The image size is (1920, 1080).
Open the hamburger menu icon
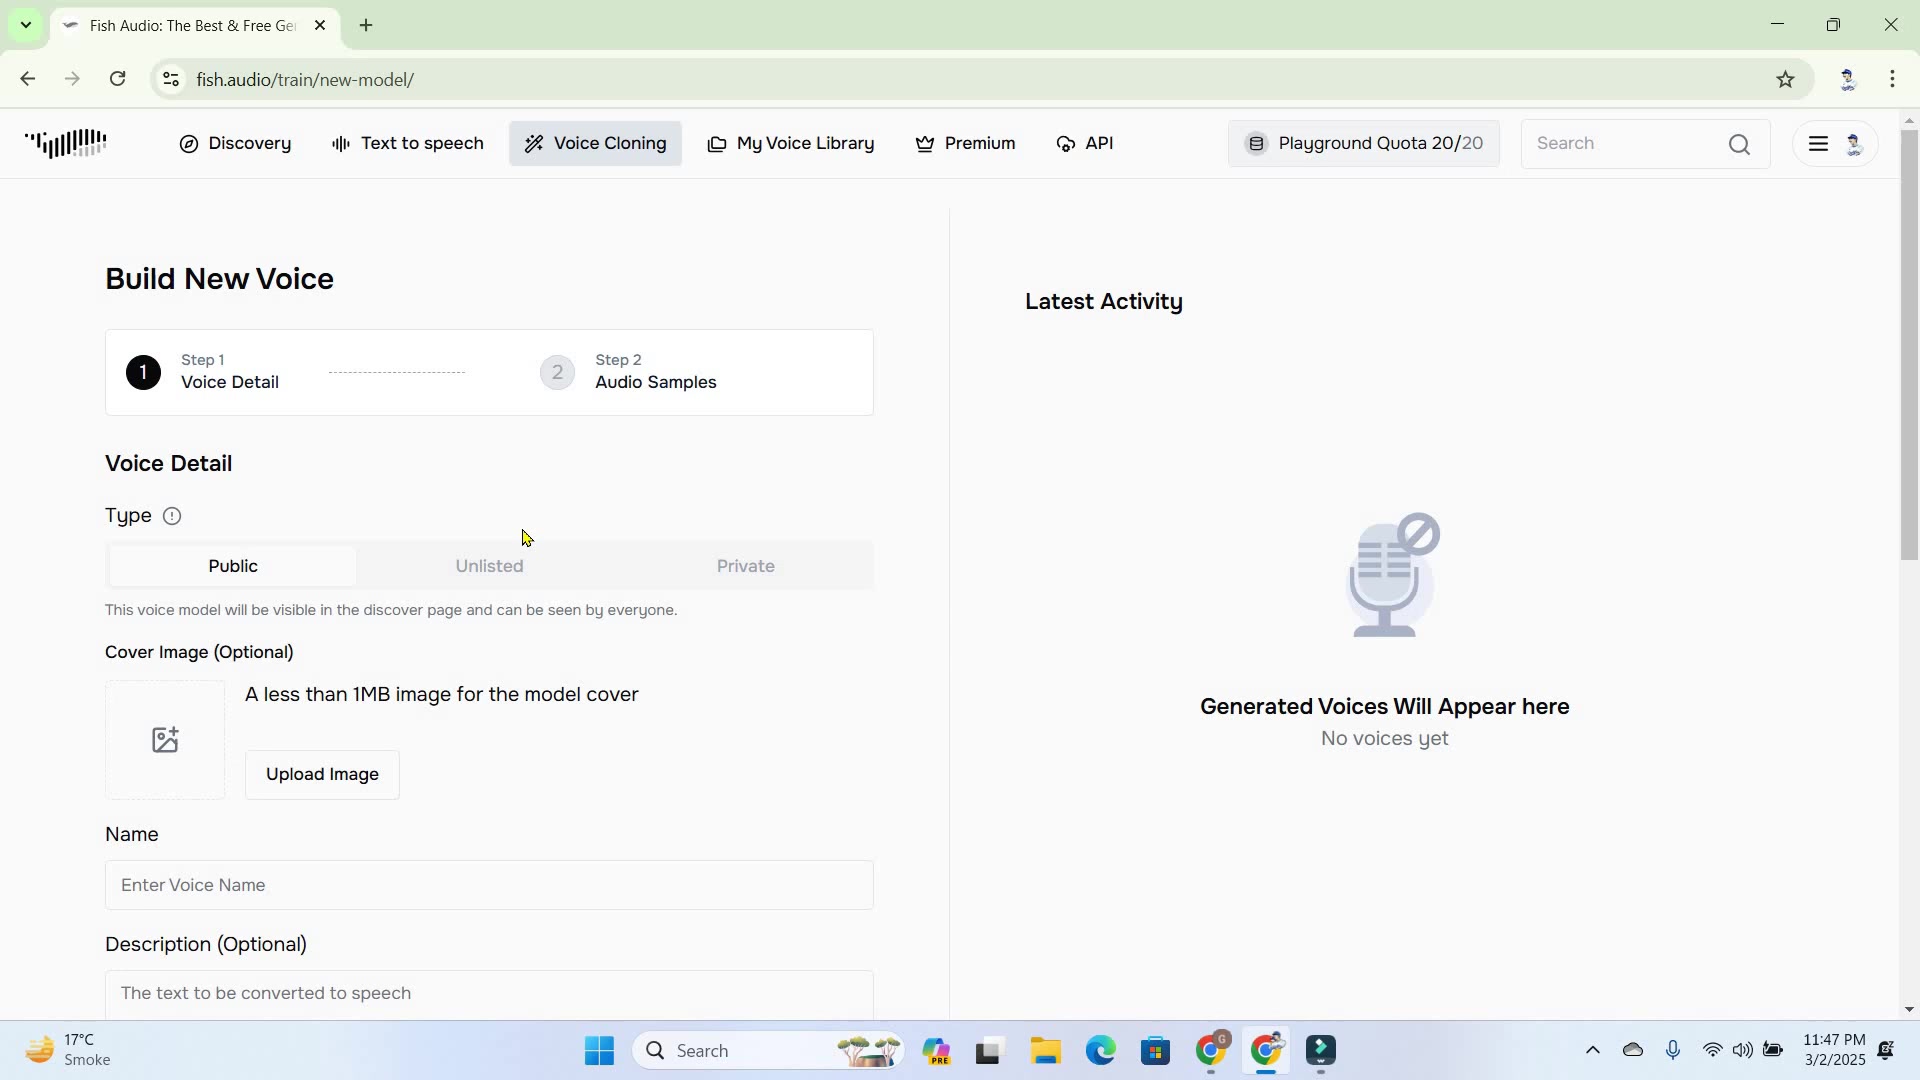click(x=1818, y=144)
